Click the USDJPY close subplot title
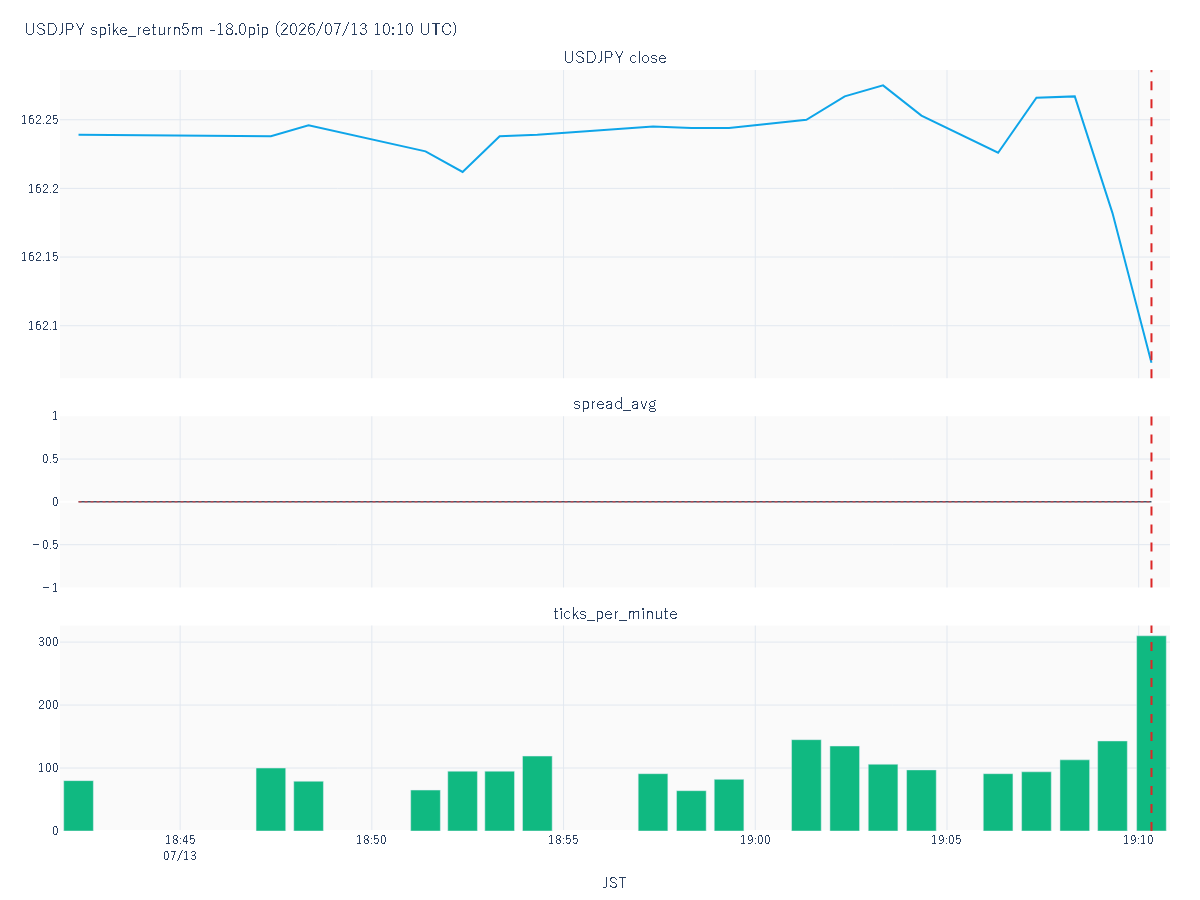The height and width of the screenshot is (900, 1200). [615, 58]
